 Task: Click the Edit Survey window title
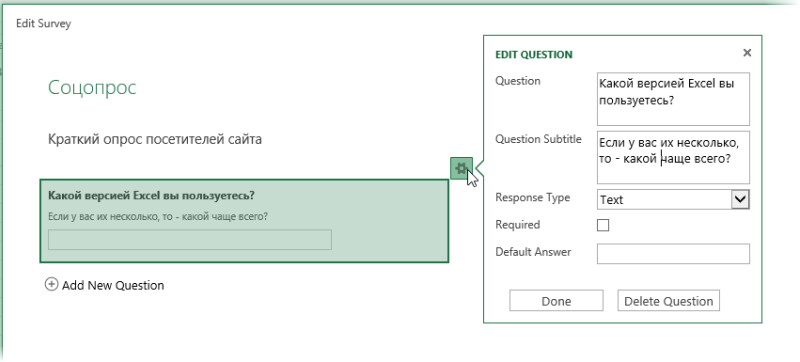43,23
